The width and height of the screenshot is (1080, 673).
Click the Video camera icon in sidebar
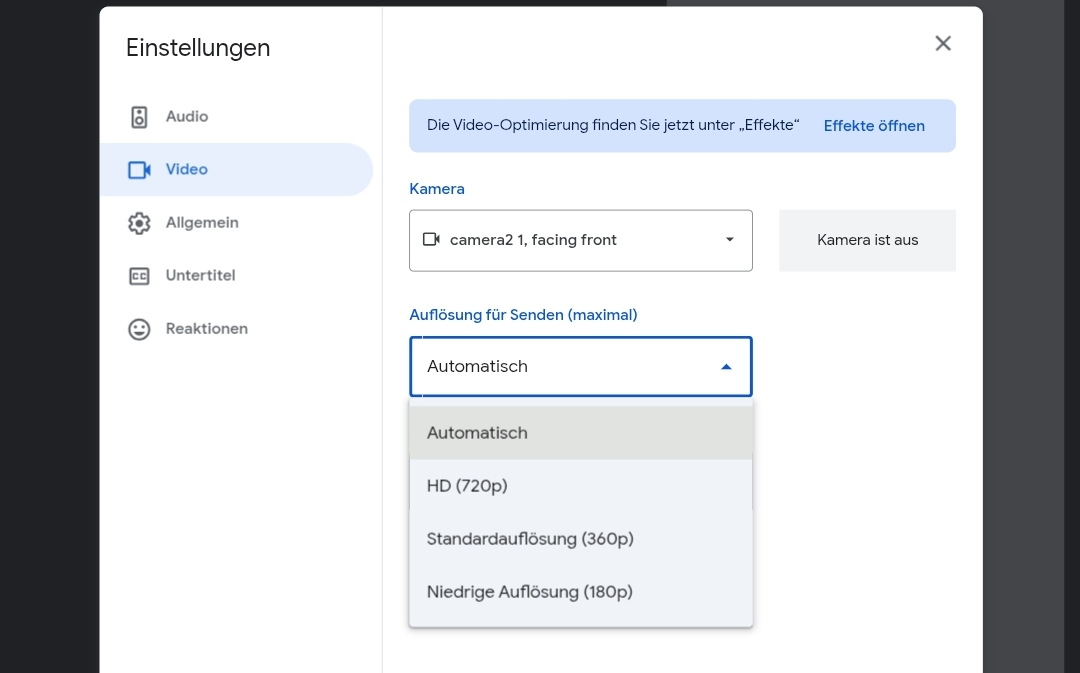[x=139, y=170]
